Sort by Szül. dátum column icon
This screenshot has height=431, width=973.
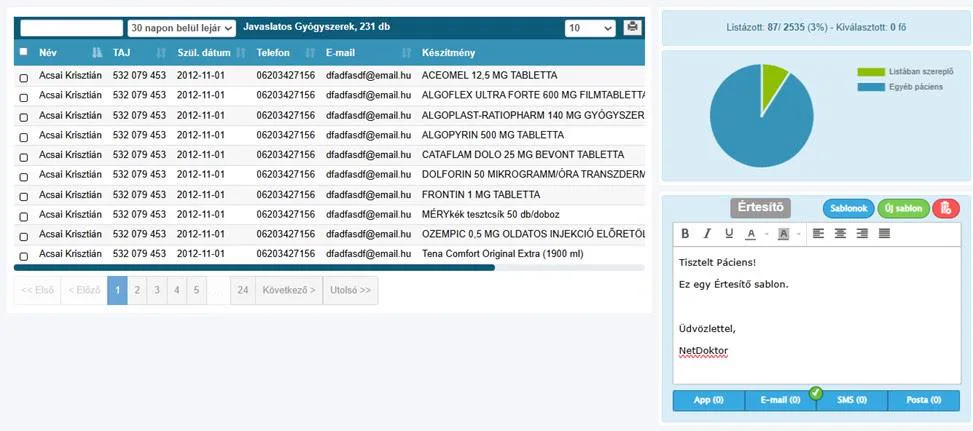[241, 53]
